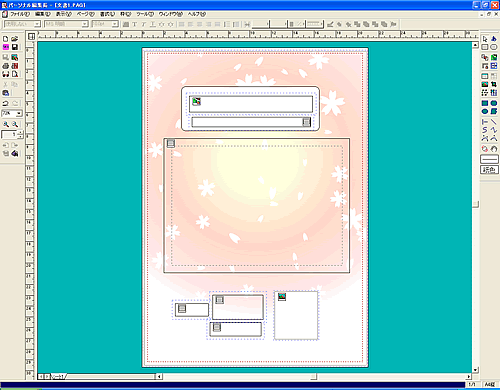Open the ウィンドウ (Window) menu

[171, 14]
